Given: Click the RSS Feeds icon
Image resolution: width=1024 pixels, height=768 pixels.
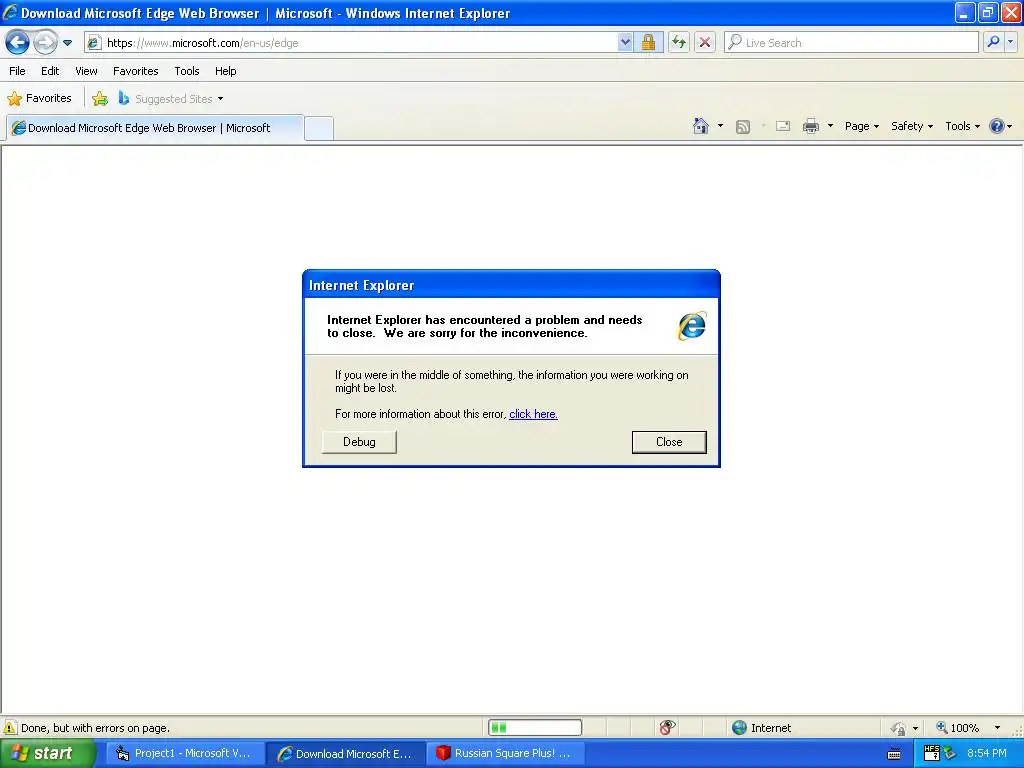Looking at the screenshot, I should point(743,127).
